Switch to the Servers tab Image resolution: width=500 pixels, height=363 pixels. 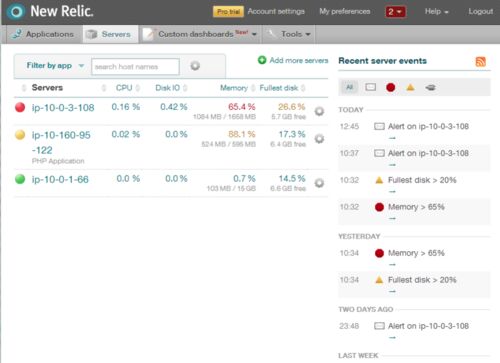coord(109,34)
